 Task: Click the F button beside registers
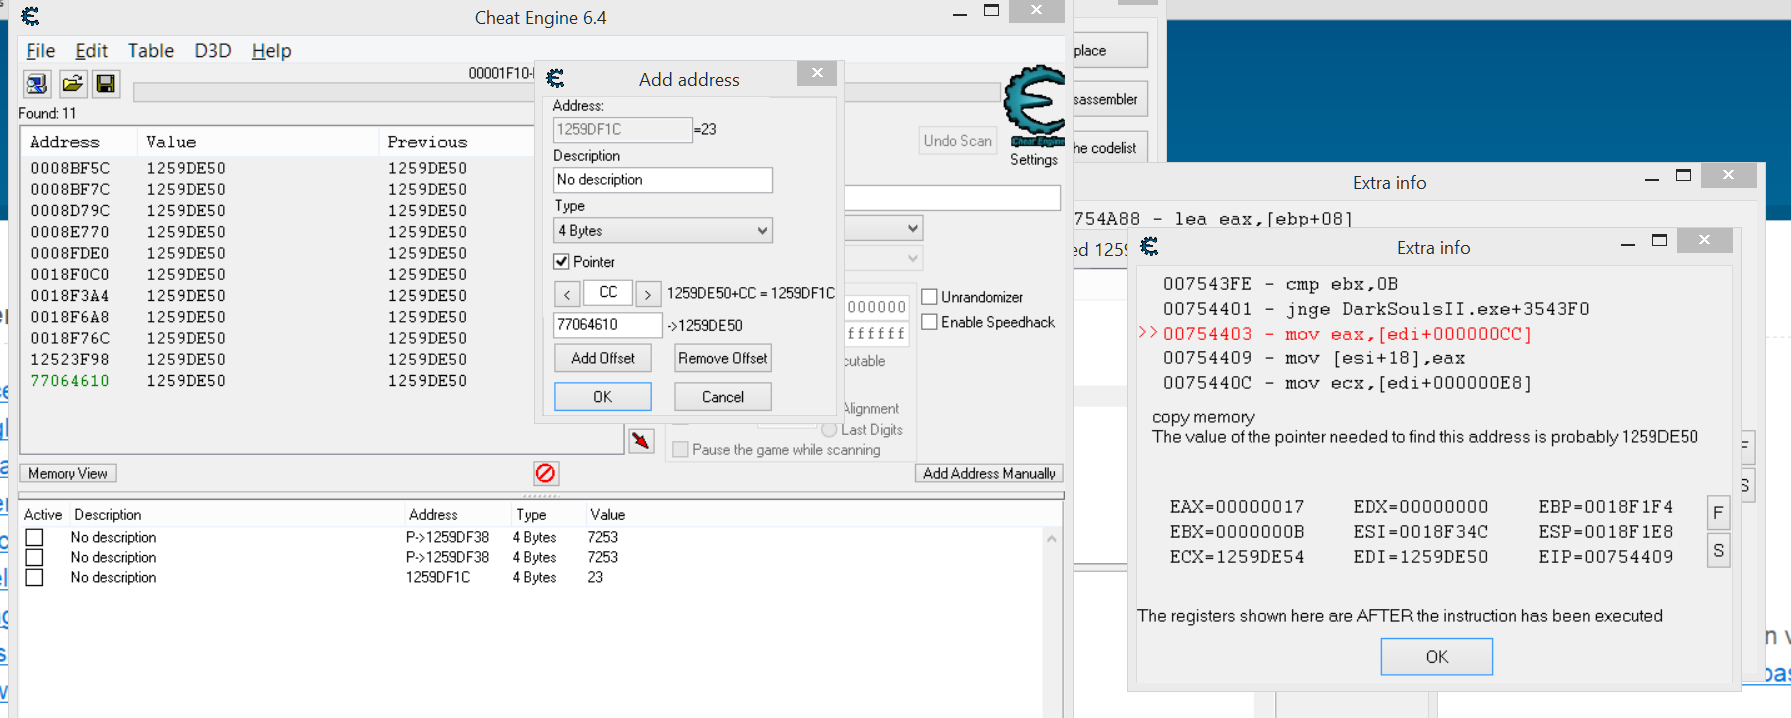1718,514
